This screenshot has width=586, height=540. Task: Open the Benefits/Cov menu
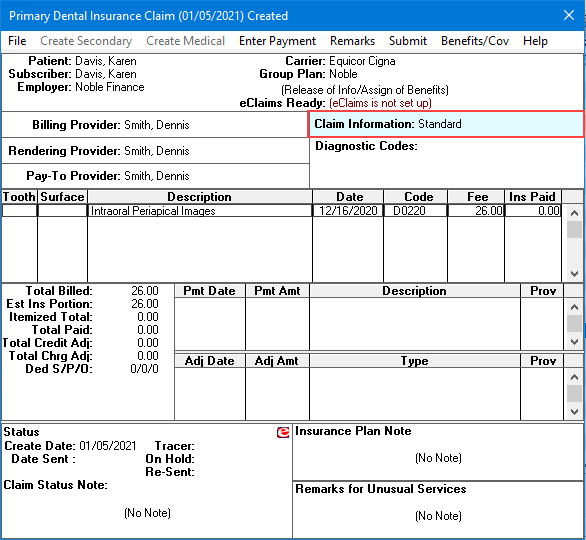tap(475, 41)
